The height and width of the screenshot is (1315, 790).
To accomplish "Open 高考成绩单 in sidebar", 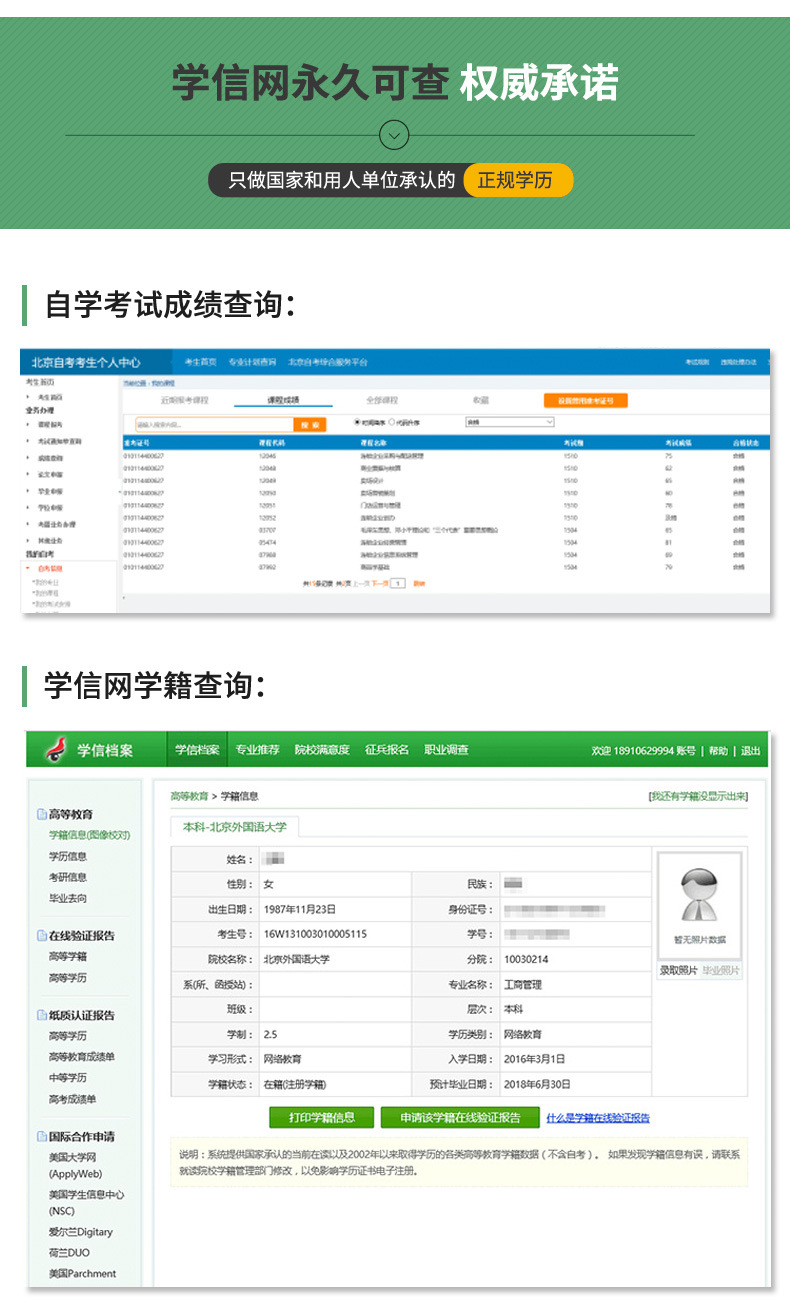I will pyautogui.click(x=73, y=1099).
